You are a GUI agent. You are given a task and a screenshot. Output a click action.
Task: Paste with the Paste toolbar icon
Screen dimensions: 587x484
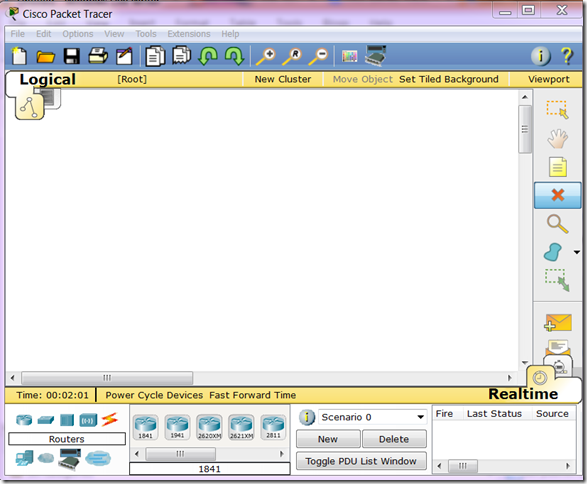coord(182,55)
